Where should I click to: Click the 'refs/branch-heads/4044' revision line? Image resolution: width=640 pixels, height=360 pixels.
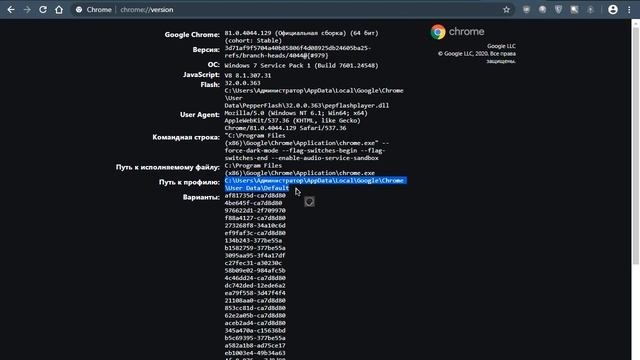276,56
